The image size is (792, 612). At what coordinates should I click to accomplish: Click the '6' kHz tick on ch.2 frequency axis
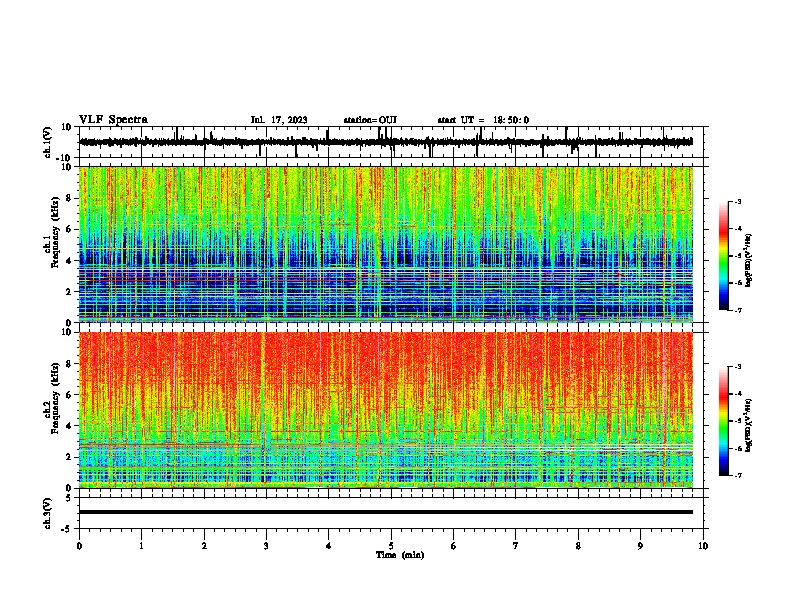coord(70,395)
